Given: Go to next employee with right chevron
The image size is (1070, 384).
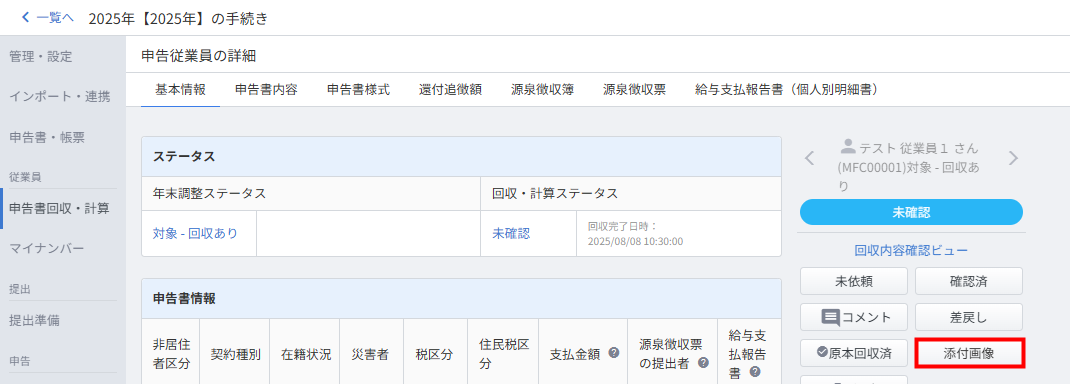Looking at the screenshot, I should coord(1013,158).
